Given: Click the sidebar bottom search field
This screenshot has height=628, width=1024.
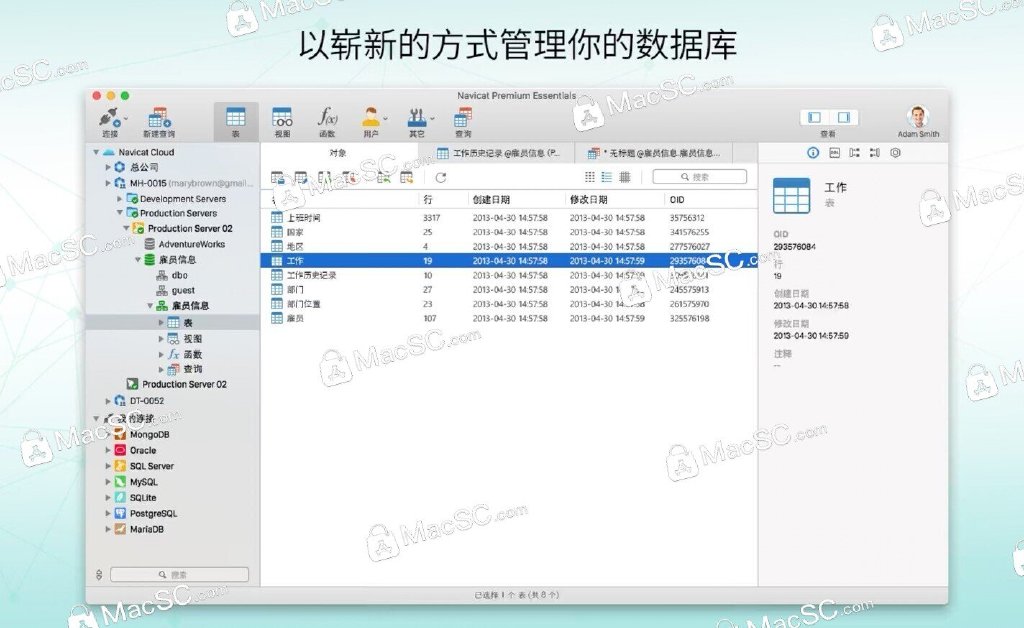Looking at the screenshot, I should click(179, 574).
